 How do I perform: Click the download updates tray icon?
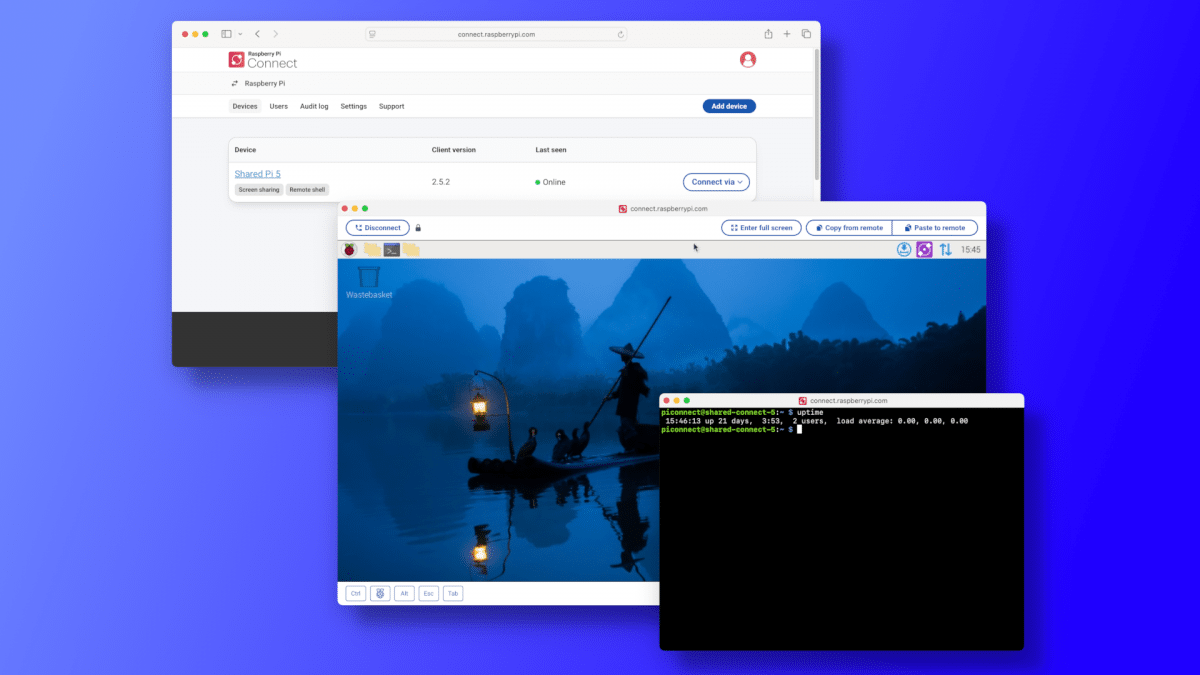(904, 250)
